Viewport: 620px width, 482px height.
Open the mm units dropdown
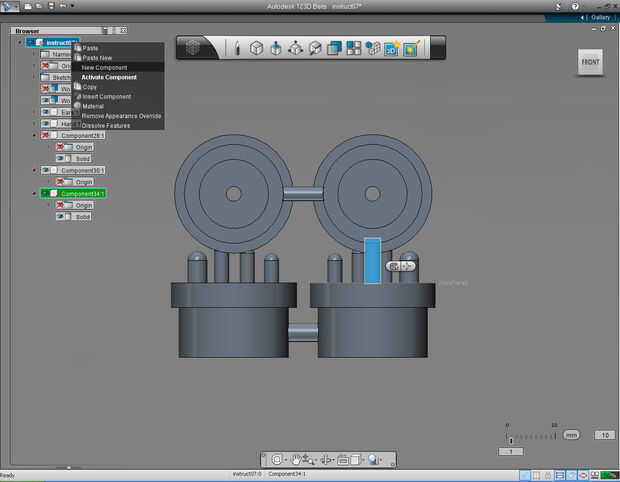coord(571,435)
